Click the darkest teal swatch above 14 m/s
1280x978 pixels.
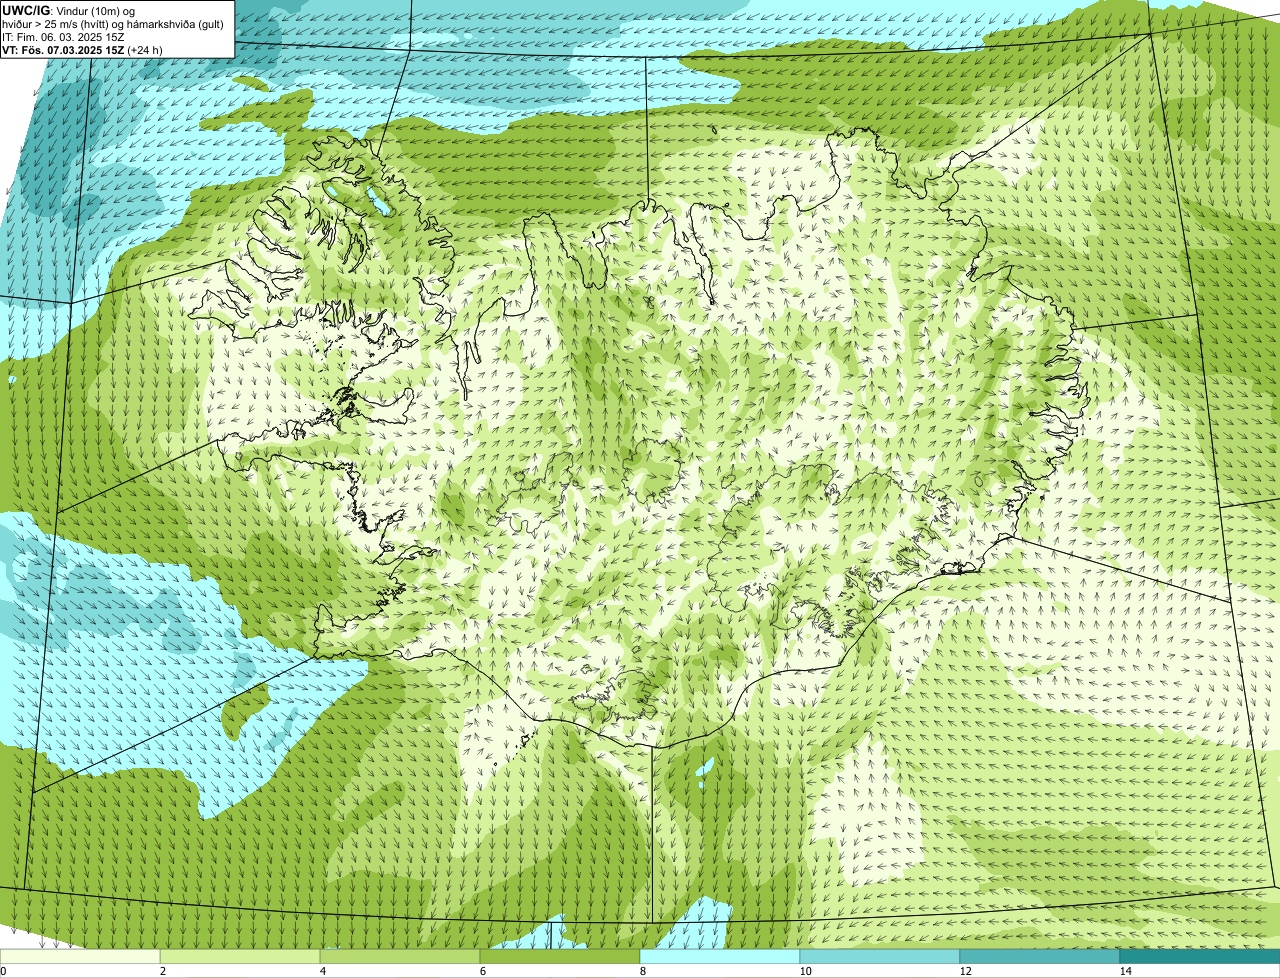[x=1200, y=957]
